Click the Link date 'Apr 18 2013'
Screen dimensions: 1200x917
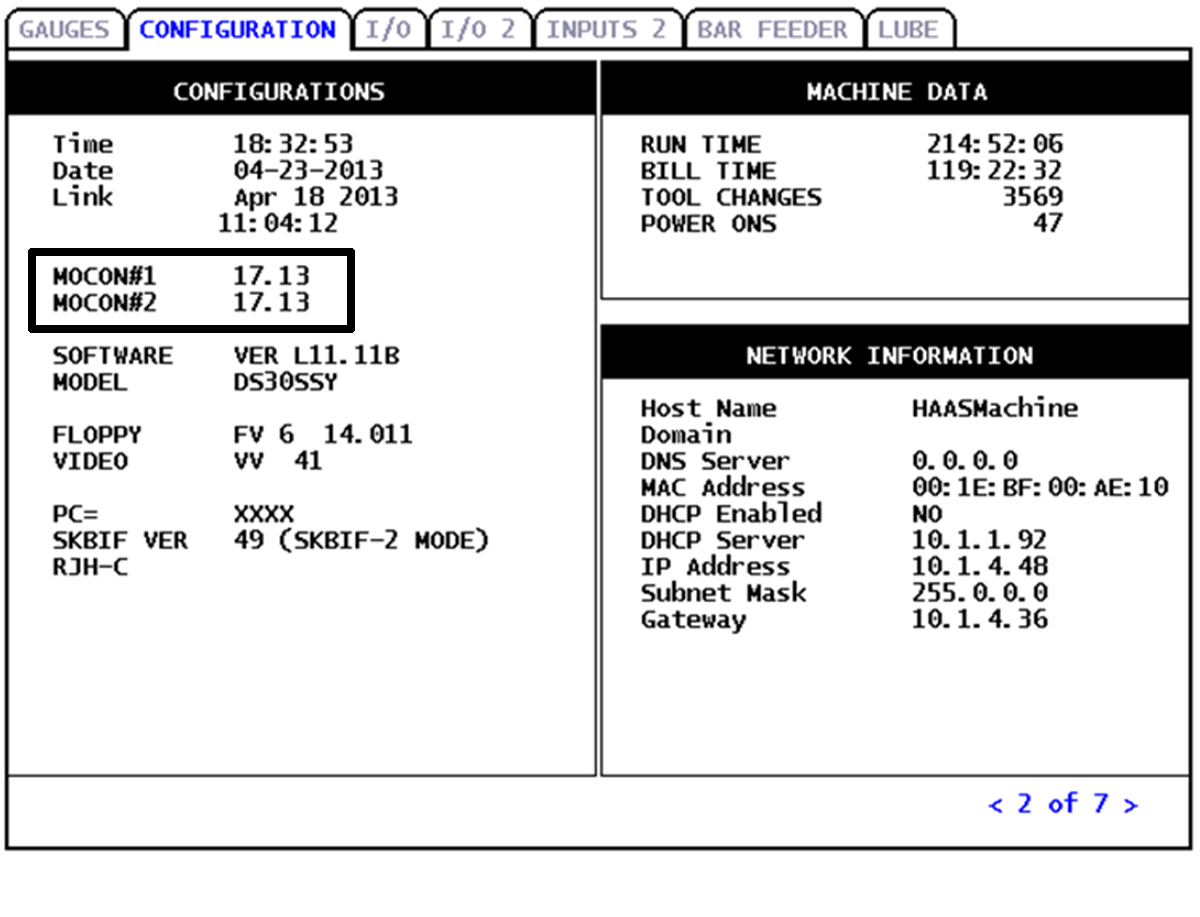click(x=316, y=198)
